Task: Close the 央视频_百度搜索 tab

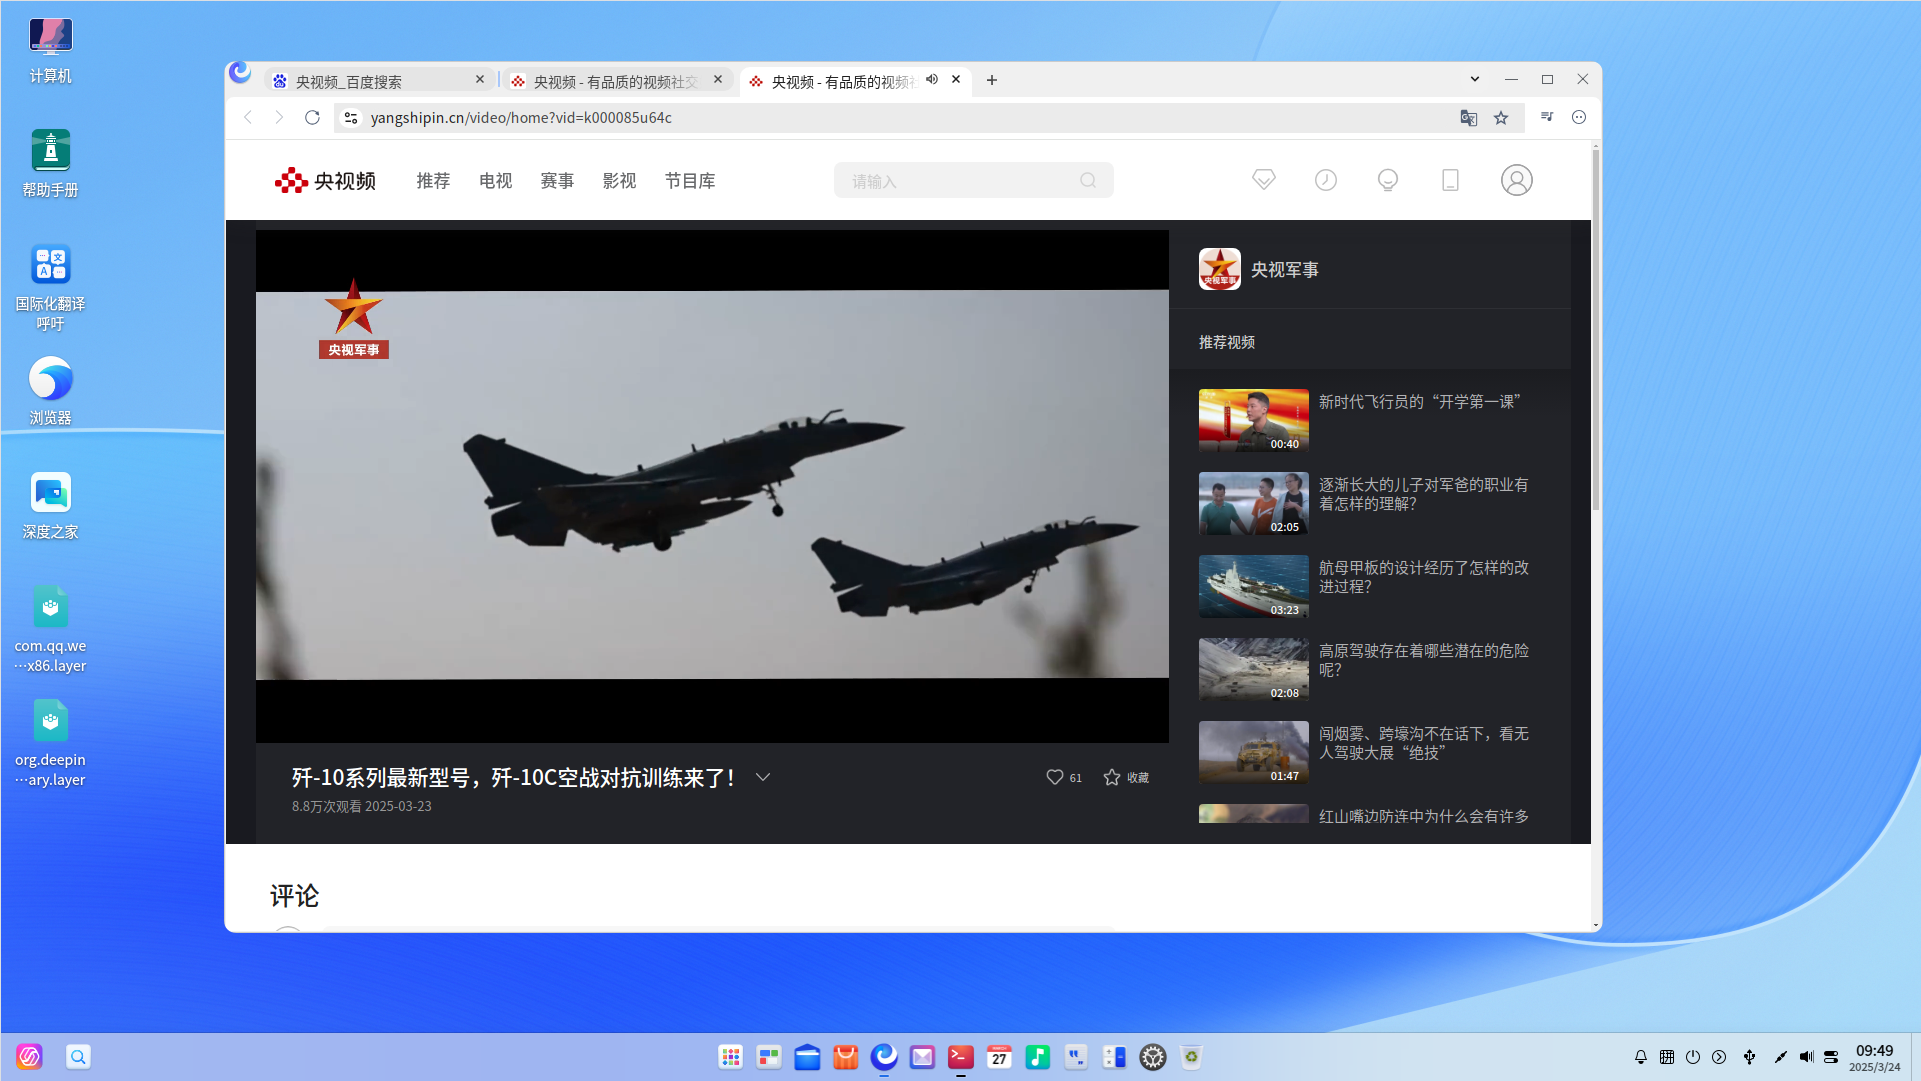Action: point(480,80)
